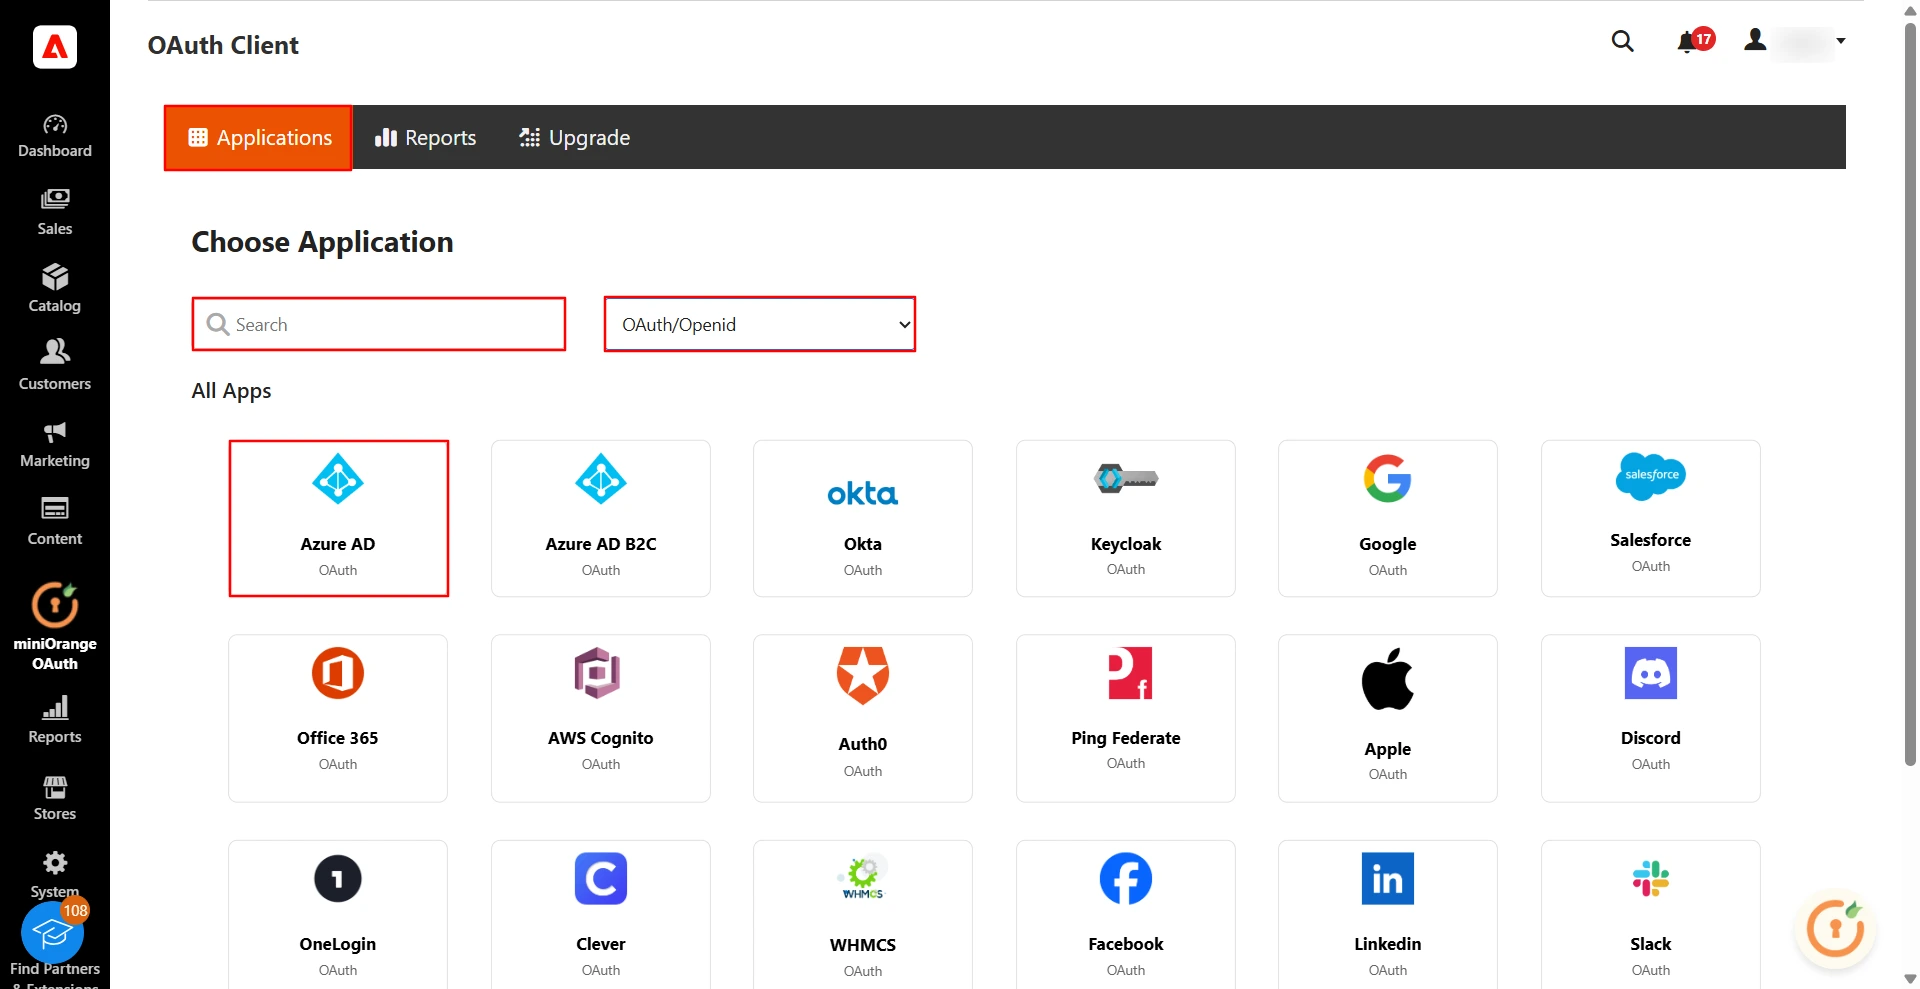Switch to the Reports tab

click(425, 138)
